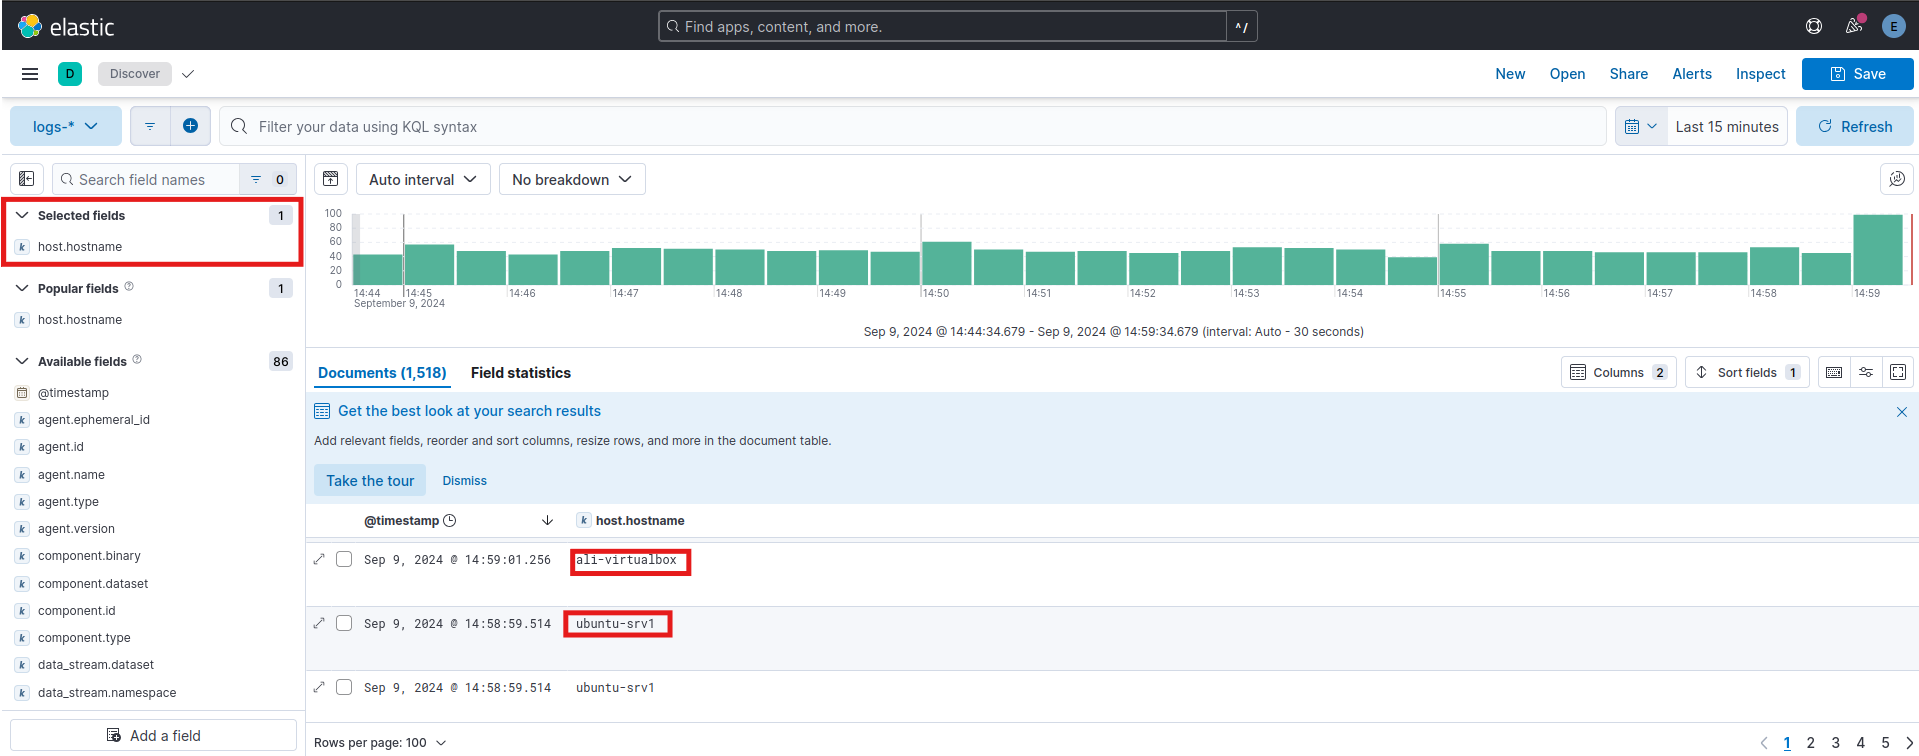Click the Popular fields info icon

coord(129,287)
